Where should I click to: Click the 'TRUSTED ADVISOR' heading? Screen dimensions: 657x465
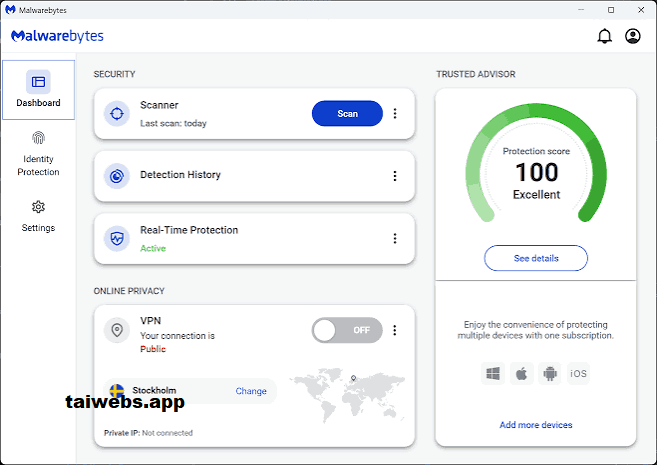(x=476, y=74)
